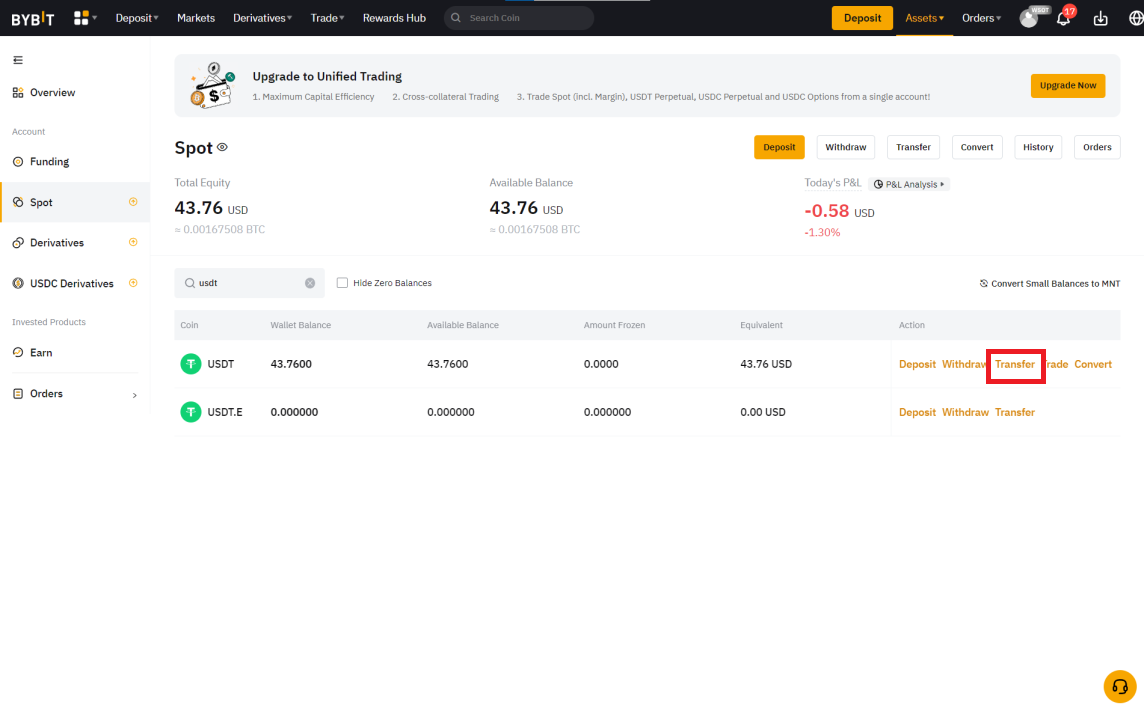Open the Bybit logo home link
Screen dimensions: 1144x720
[33, 18]
